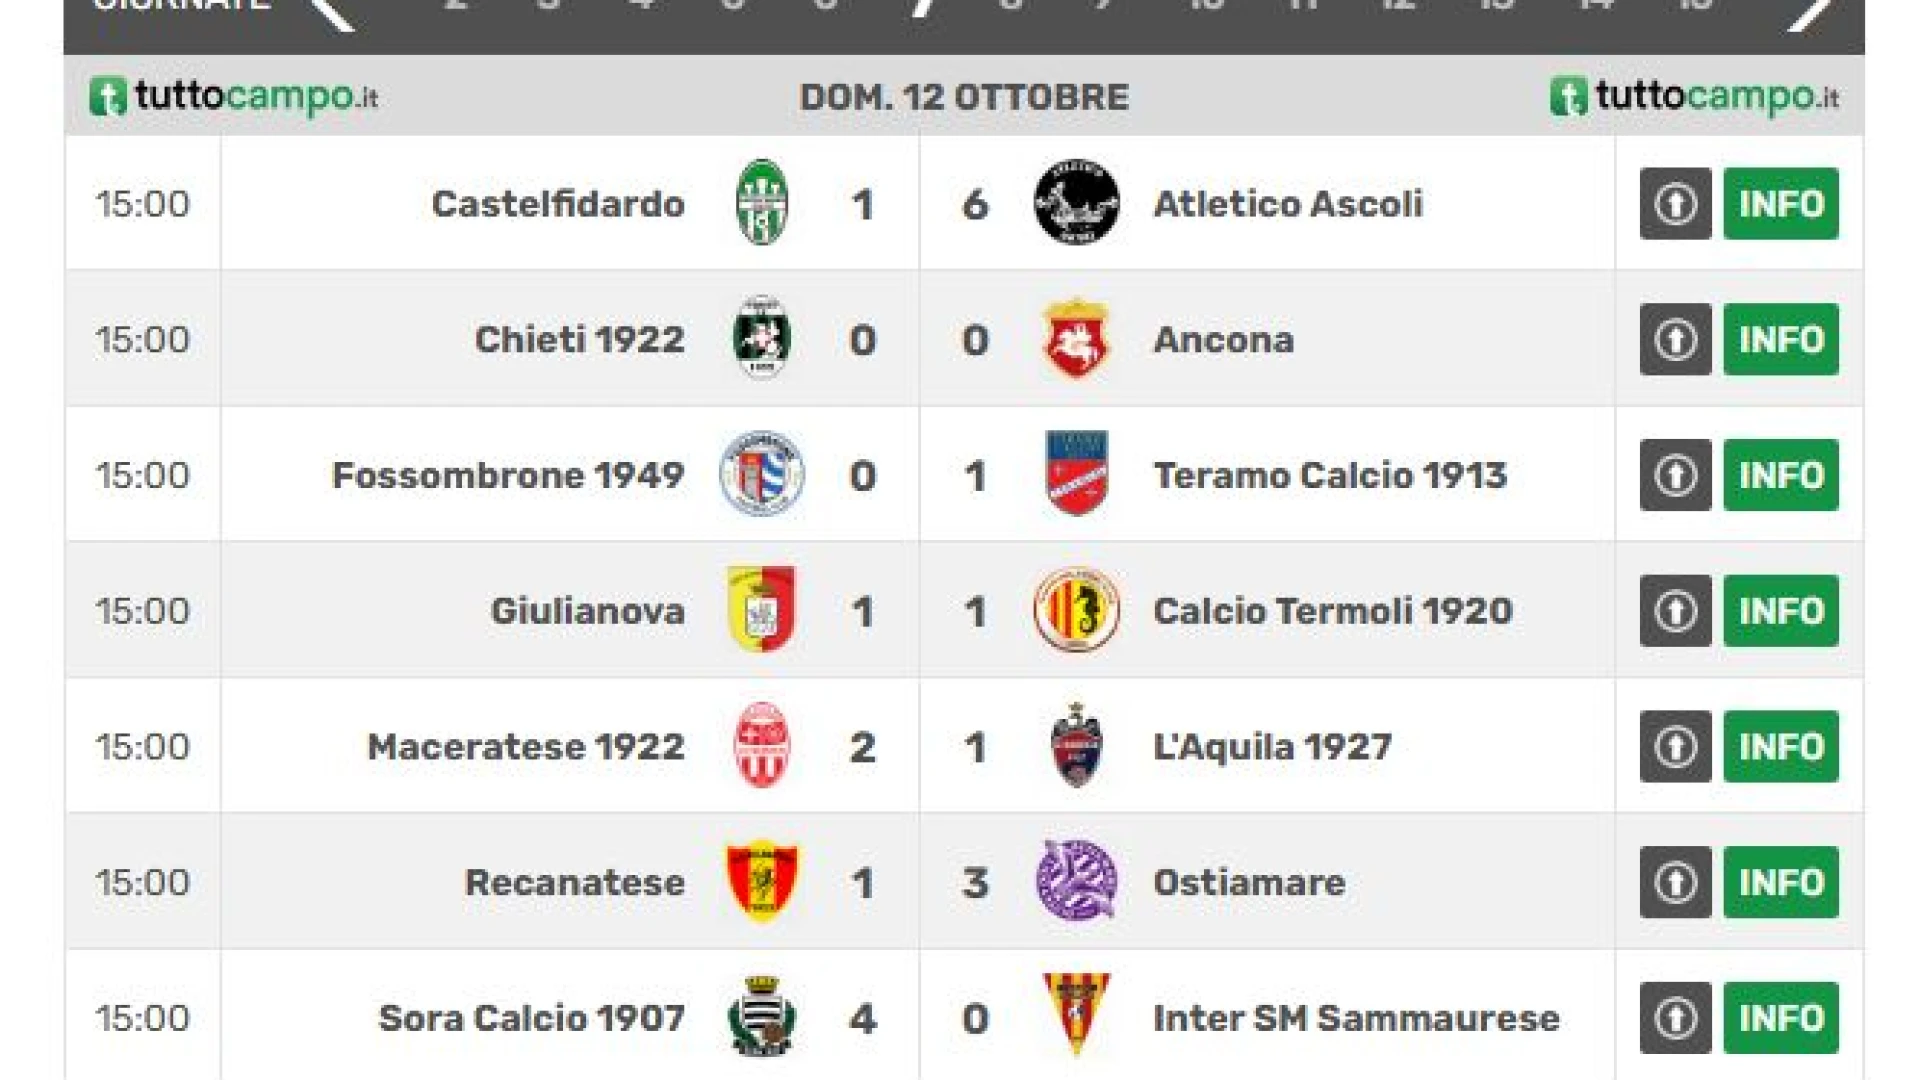Click the Ostiamare purple logo

(1076, 882)
